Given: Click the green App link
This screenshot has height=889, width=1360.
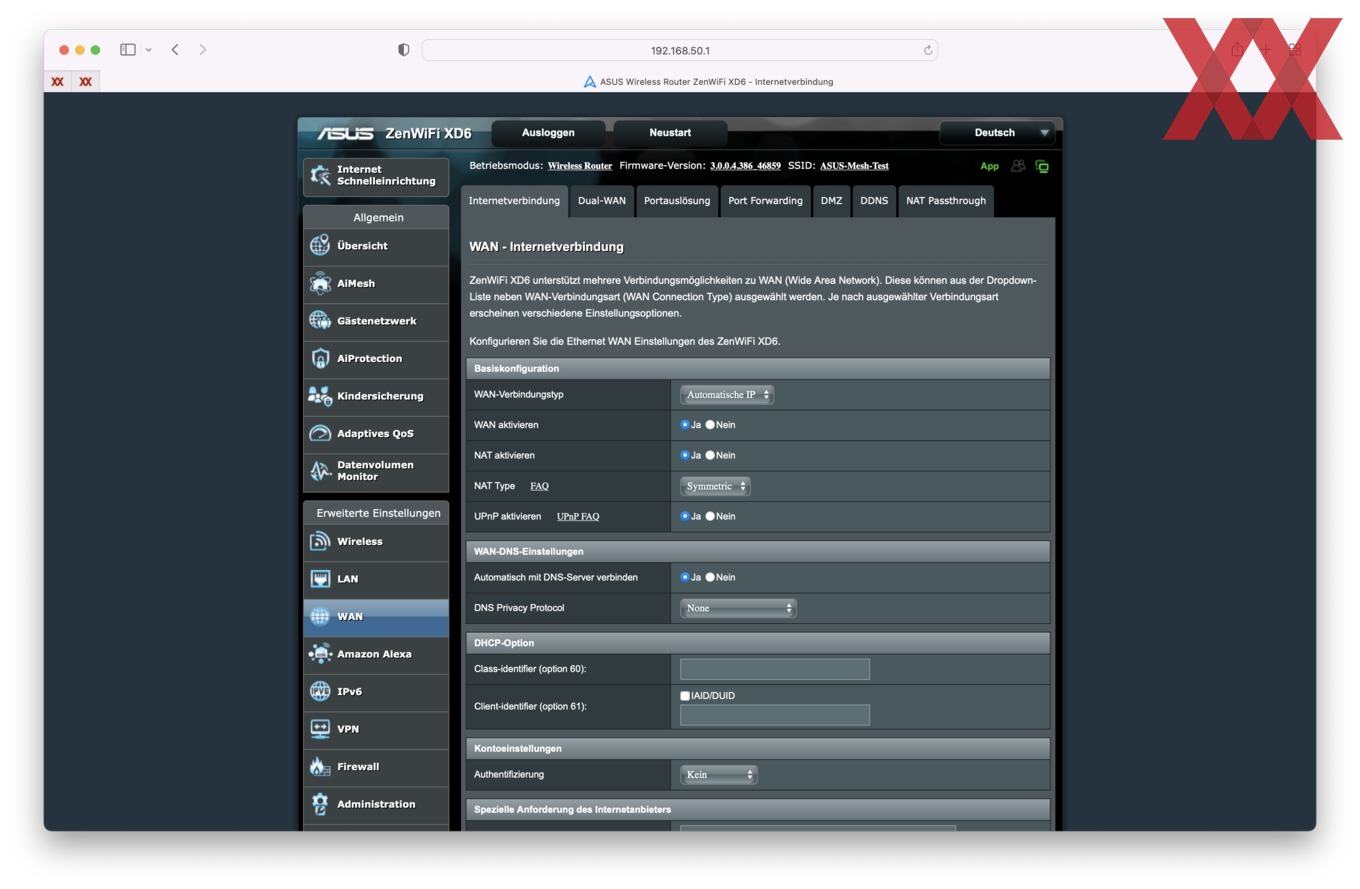Looking at the screenshot, I should (990, 166).
